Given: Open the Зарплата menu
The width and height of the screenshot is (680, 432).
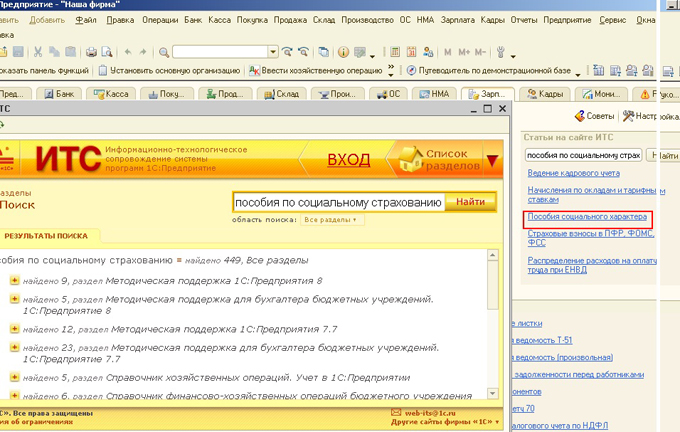Looking at the screenshot, I should coord(458,20).
